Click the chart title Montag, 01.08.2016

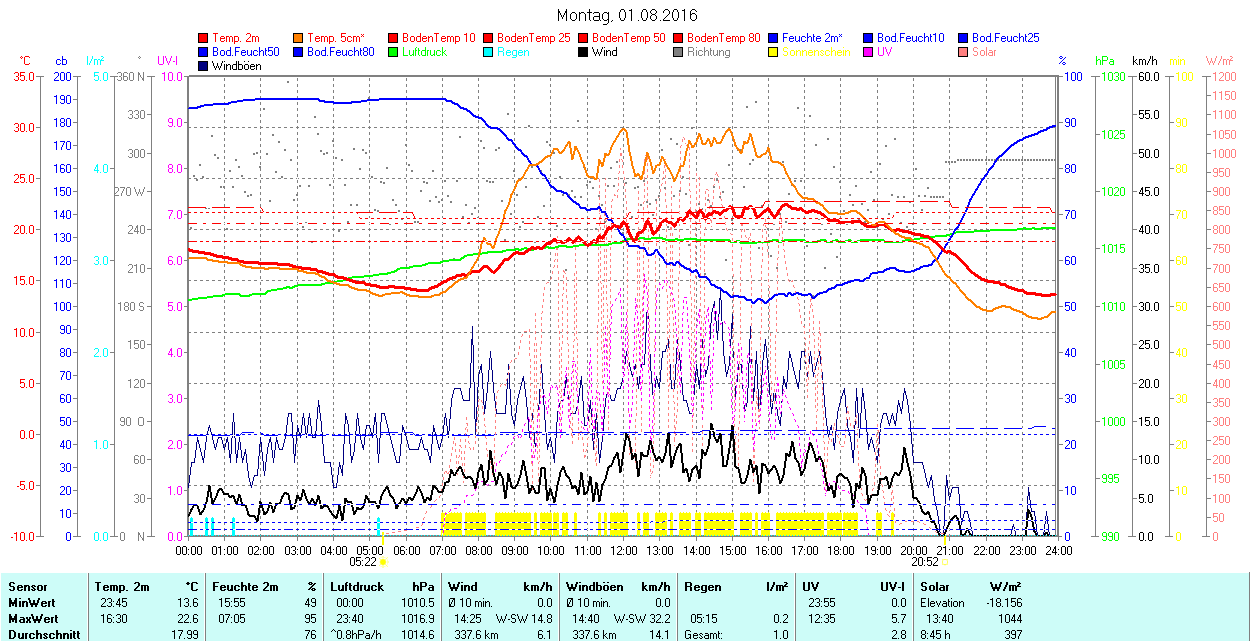coord(627,15)
